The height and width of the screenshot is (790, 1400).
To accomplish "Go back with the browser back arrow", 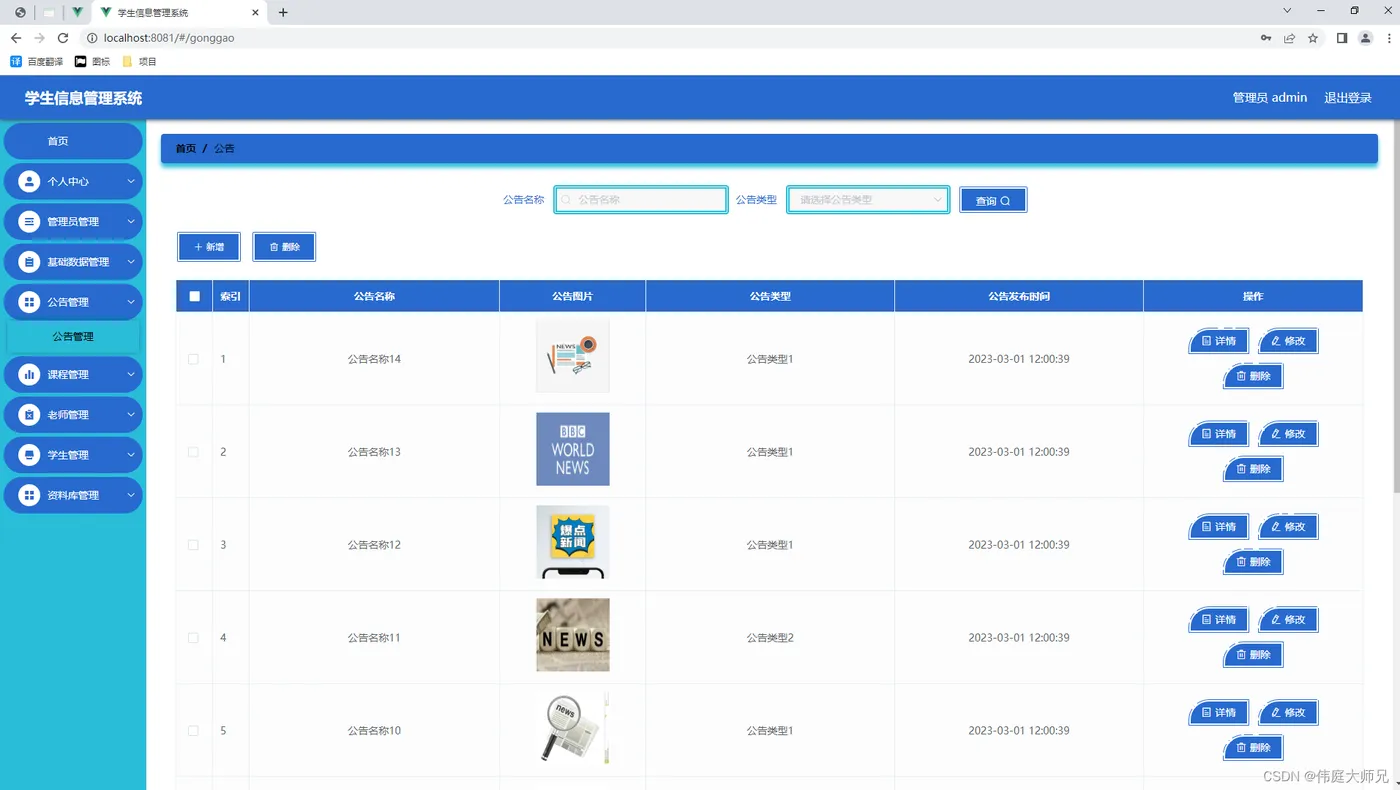I will pyautogui.click(x=16, y=38).
